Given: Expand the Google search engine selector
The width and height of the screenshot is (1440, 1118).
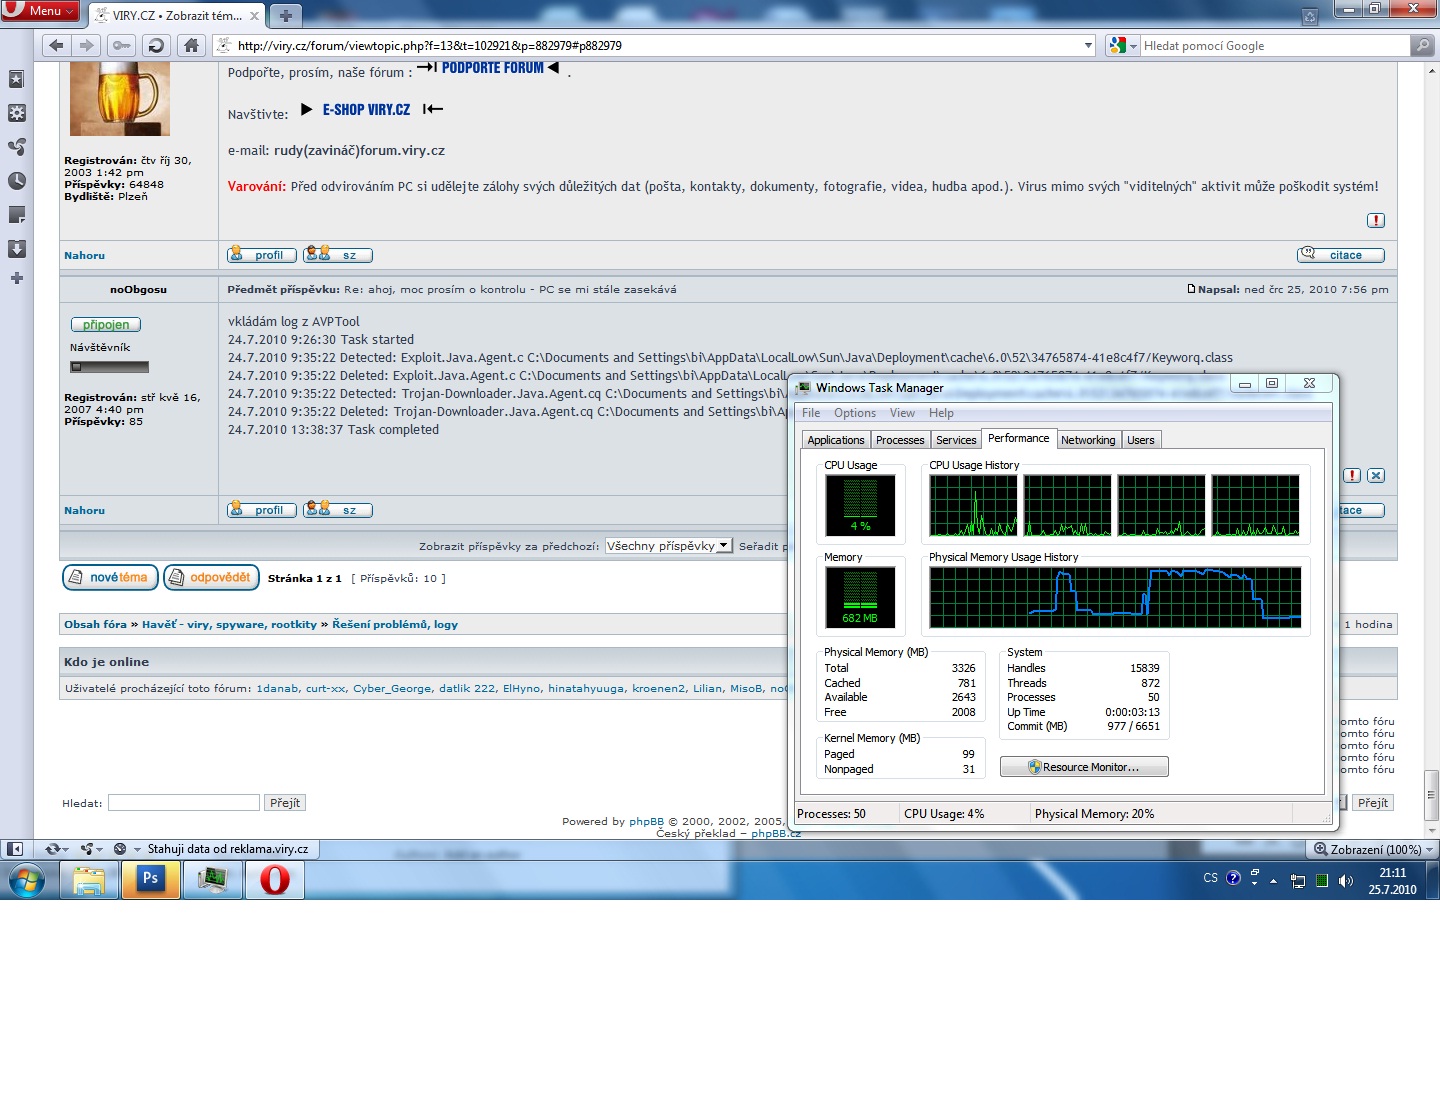Looking at the screenshot, I should (x=1123, y=45).
